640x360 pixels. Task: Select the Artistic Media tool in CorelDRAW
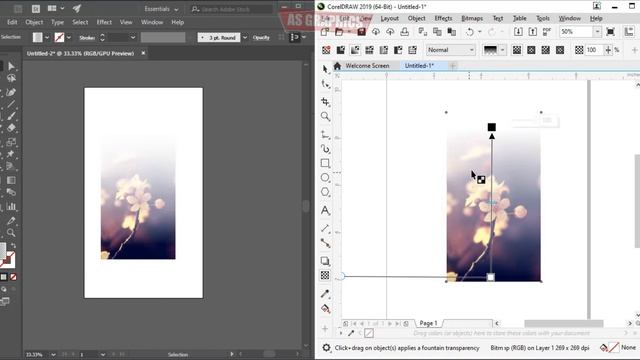pos(325,149)
